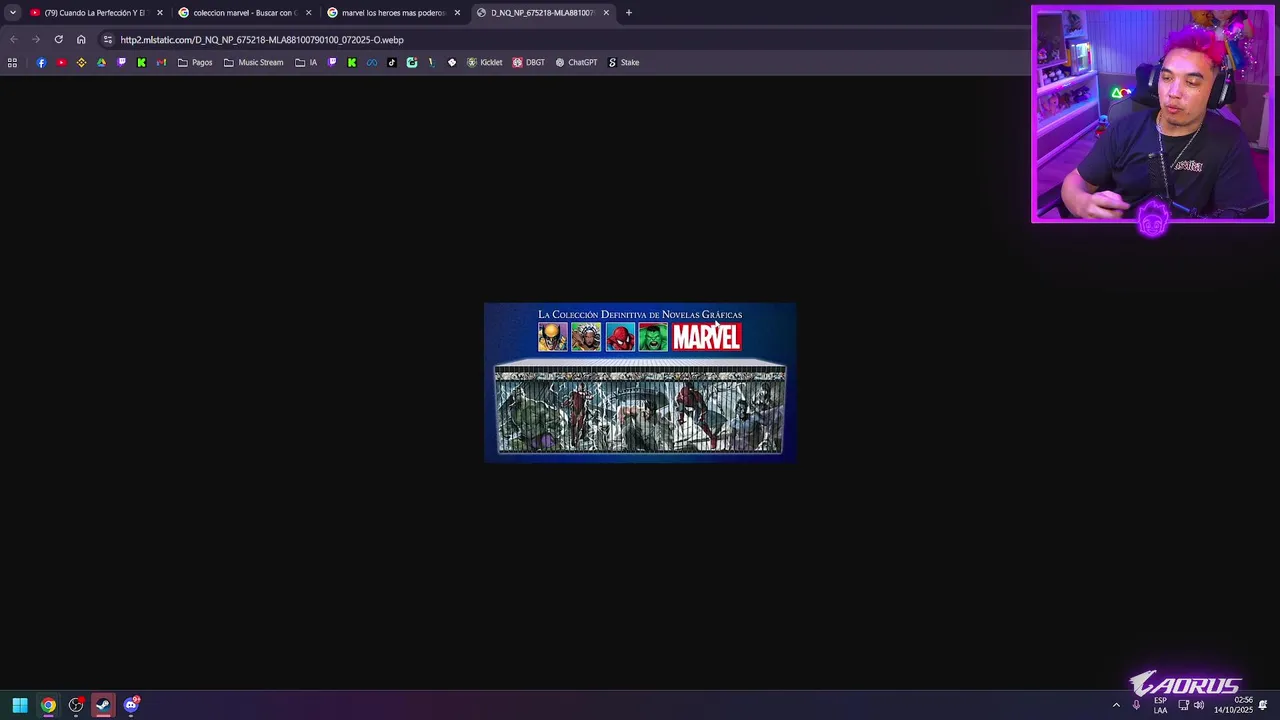Open Steam from the taskbar
This screenshot has width=1280, height=720.
coord(103,705)
